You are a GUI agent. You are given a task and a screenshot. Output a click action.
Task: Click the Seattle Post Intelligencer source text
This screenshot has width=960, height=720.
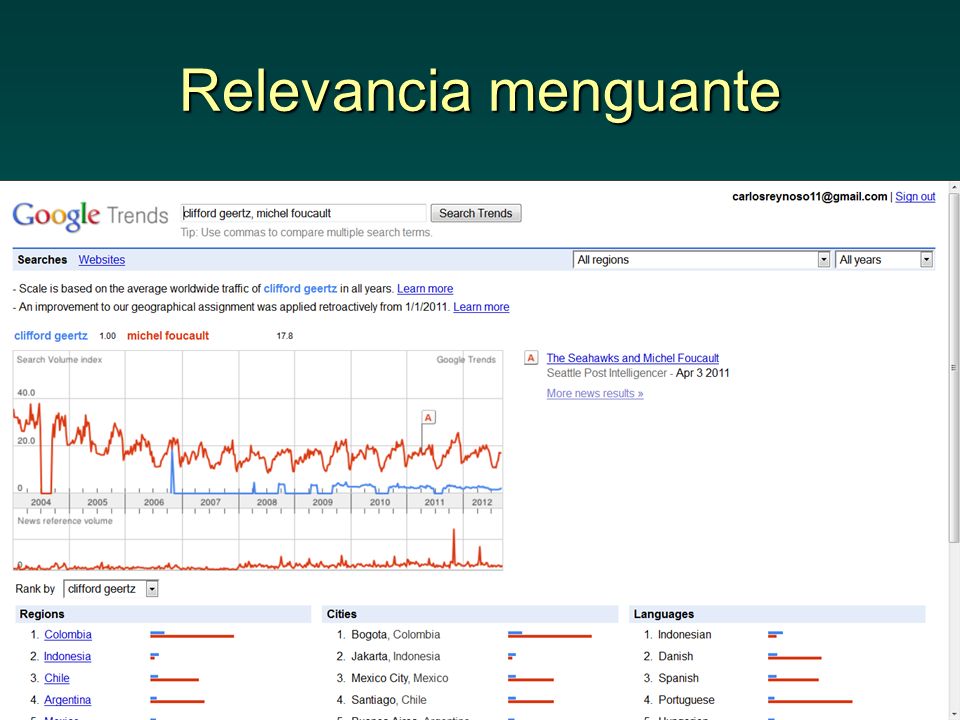pos(607,373)
